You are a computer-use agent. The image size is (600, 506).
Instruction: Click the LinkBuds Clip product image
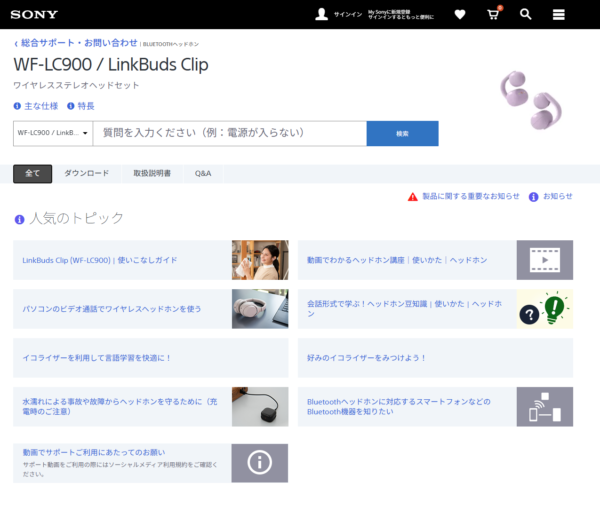pos(531,100)
